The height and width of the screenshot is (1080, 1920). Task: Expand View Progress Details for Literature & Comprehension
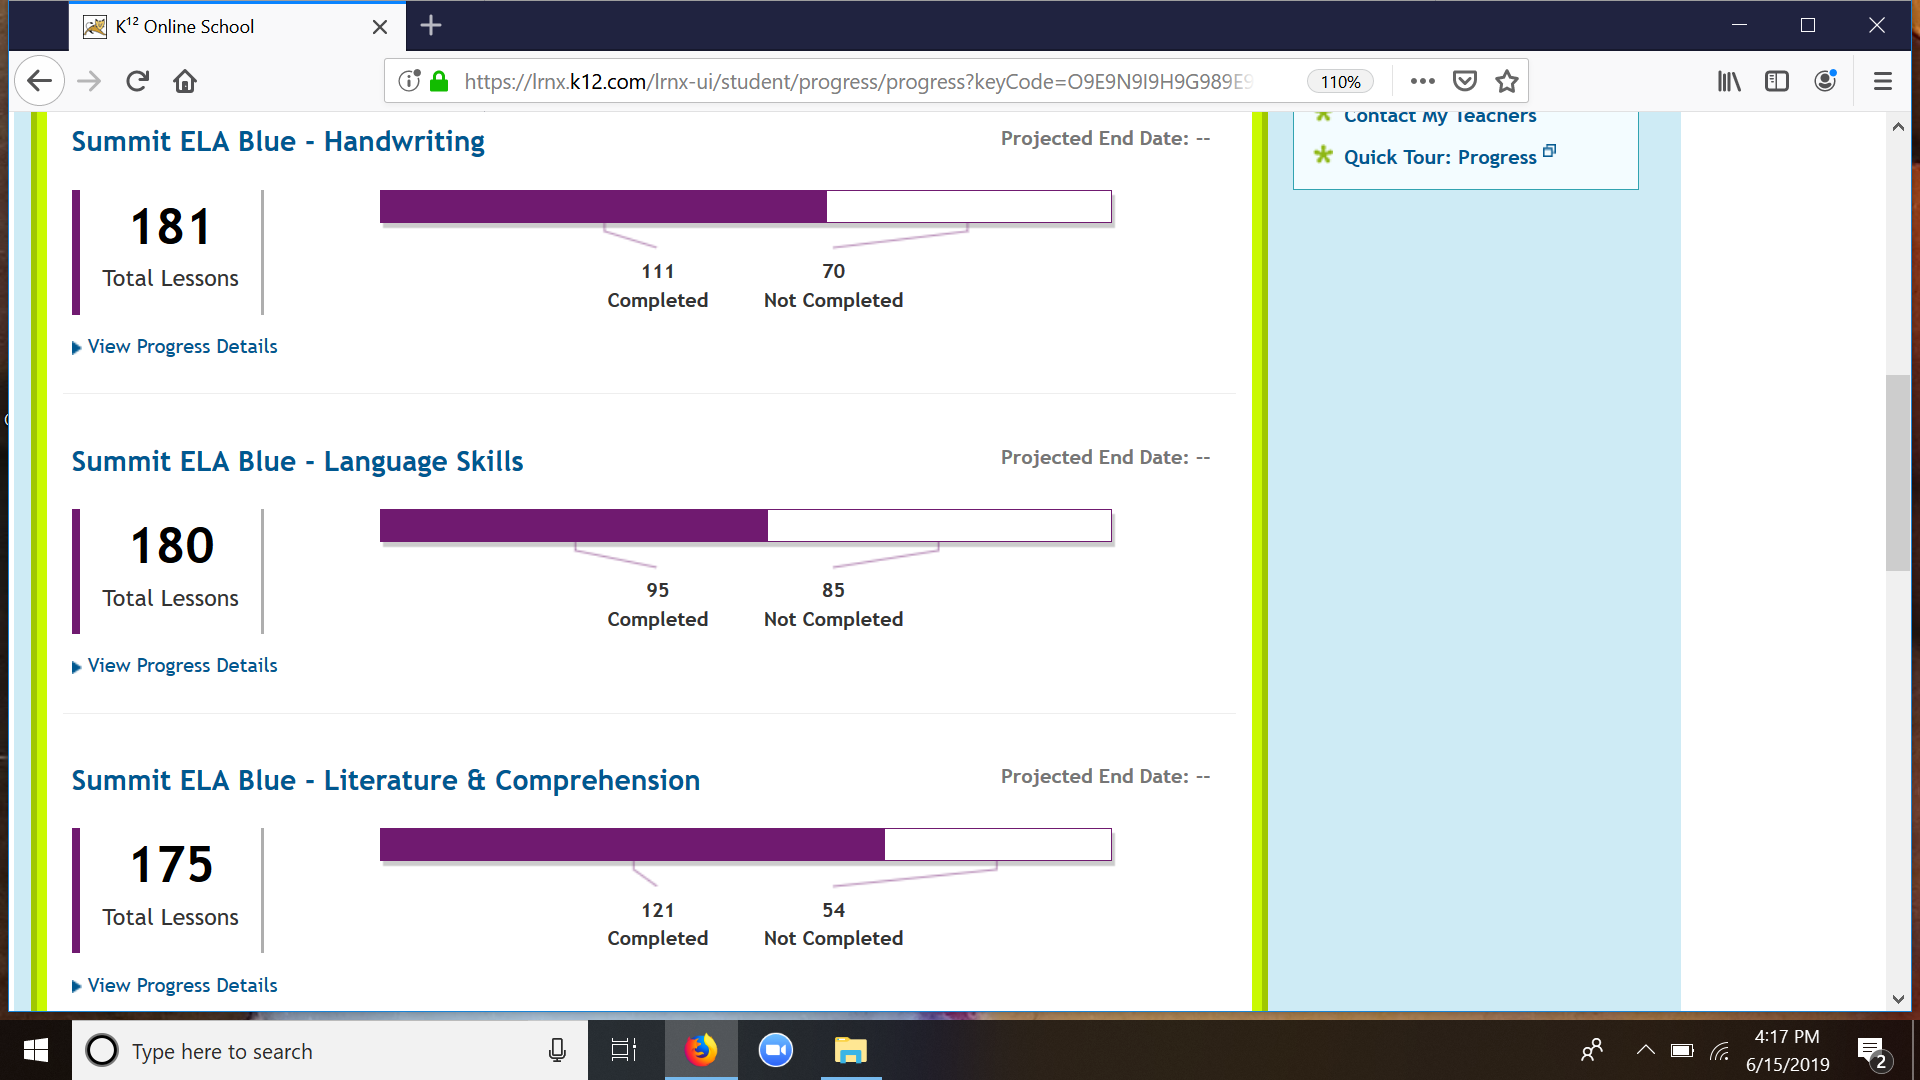click(175, 986)
